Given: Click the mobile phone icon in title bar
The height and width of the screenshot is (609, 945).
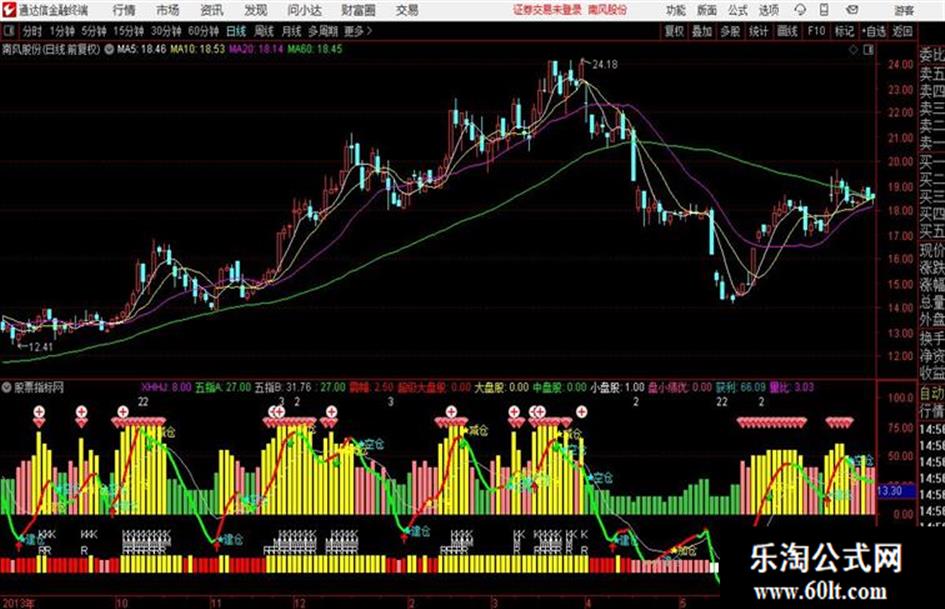Looking at the screenshot, I should (x=824, y=10).
